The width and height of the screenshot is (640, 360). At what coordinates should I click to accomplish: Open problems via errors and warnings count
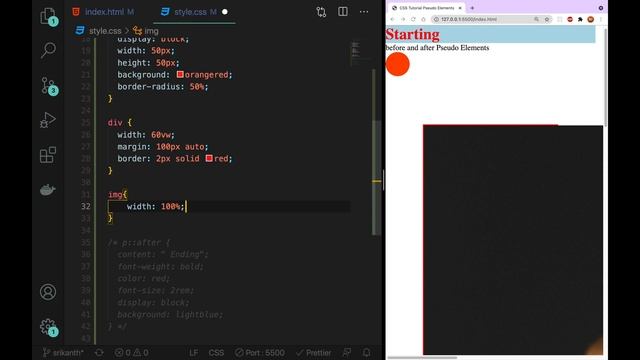[131, 353]
